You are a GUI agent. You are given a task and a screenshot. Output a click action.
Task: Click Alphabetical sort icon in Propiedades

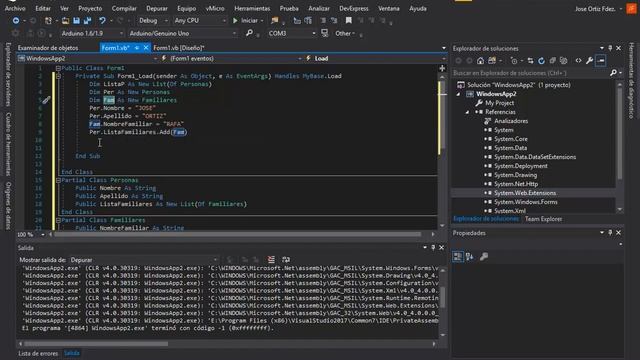469,256
